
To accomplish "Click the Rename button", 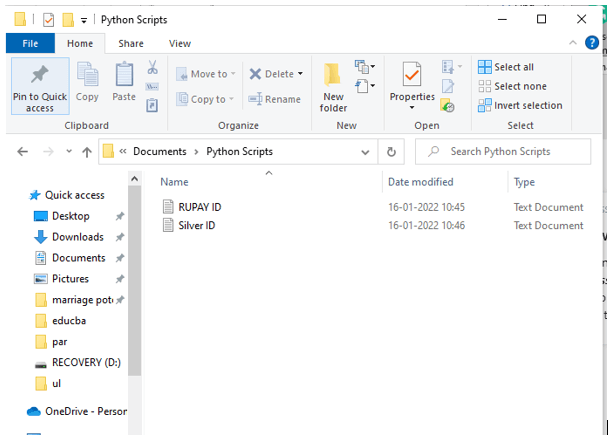I will coord(275,99).
